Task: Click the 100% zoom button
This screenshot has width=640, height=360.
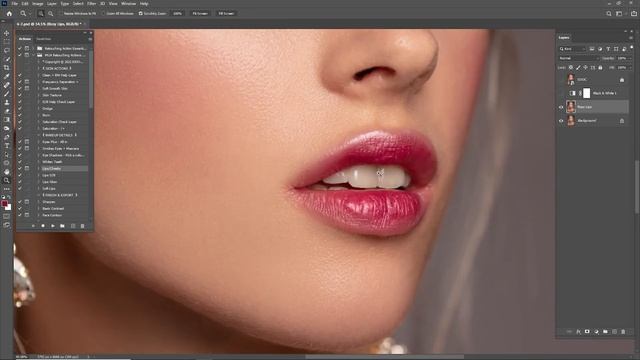Action: click(x=177, y=13)
